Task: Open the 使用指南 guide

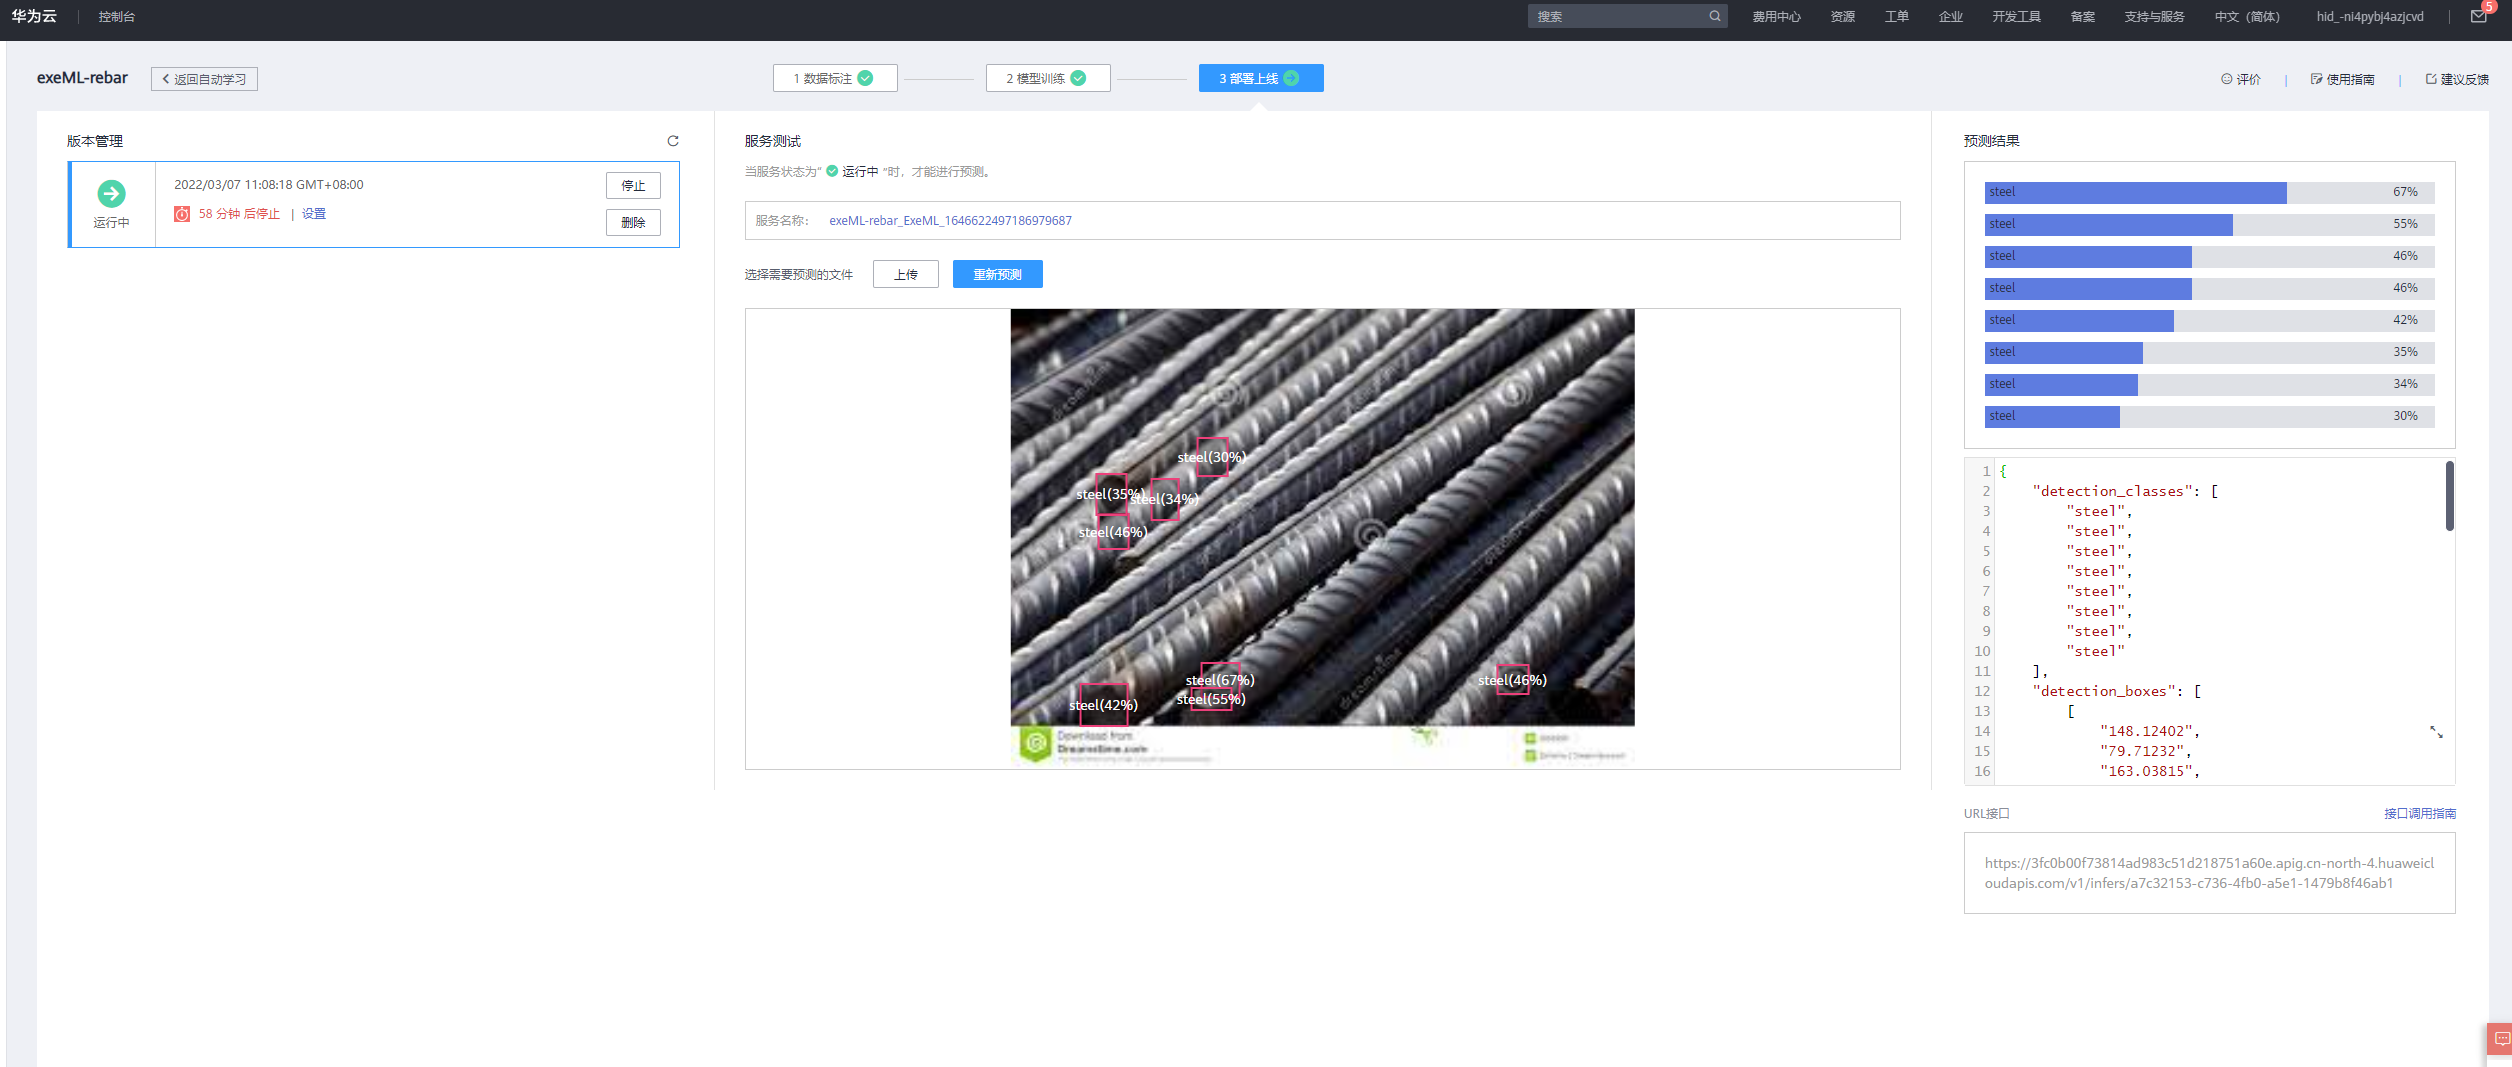Action: (2342, 79)
